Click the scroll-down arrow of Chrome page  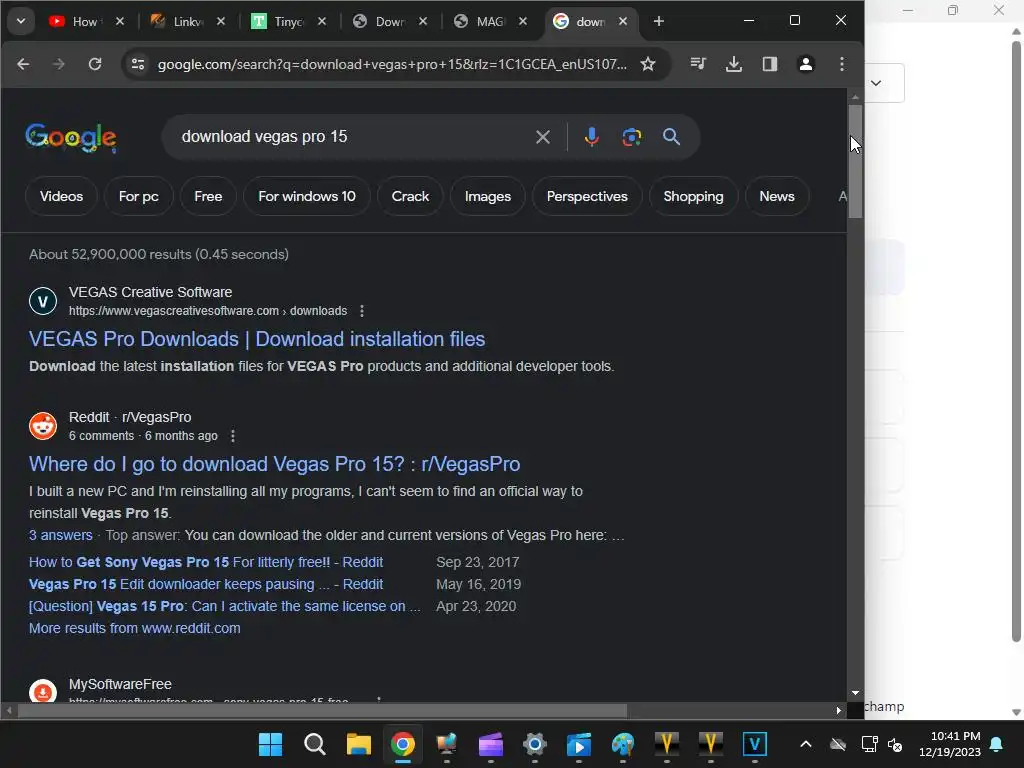855,693
